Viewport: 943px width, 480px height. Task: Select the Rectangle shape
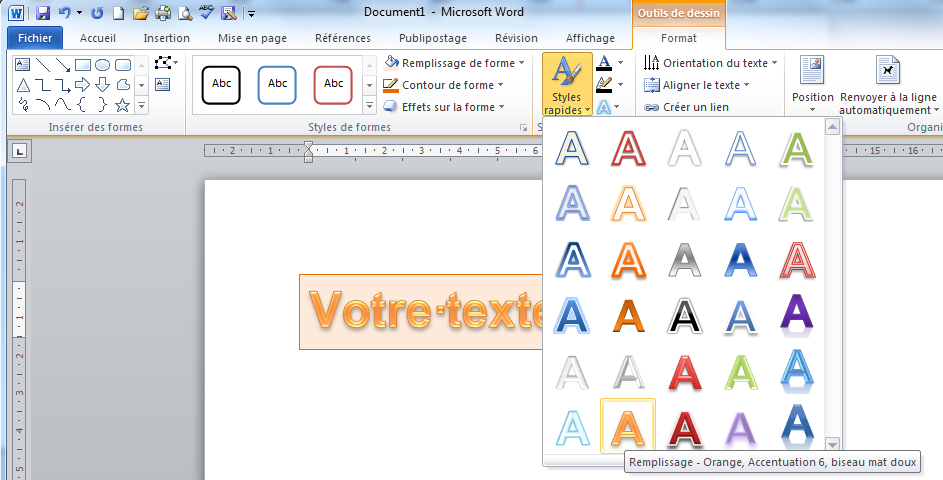click(82, 65)
